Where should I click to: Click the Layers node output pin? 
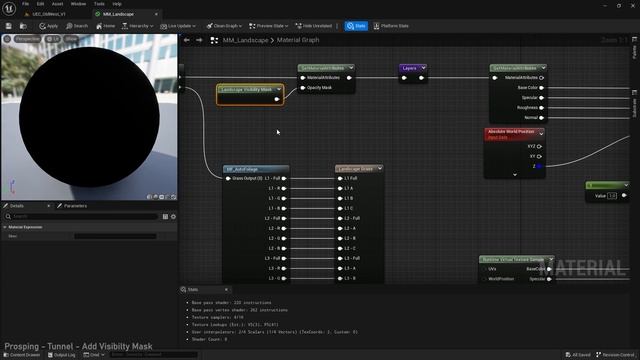point(421,78)
